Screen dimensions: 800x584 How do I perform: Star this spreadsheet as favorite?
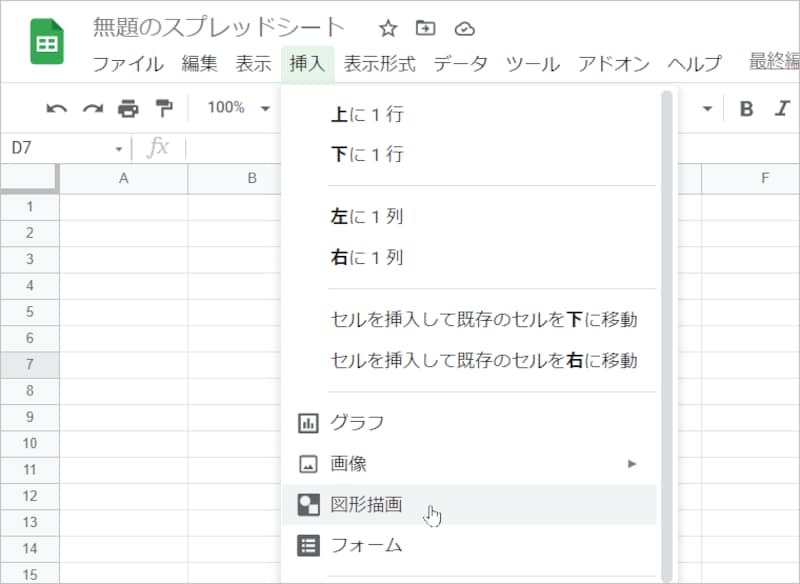[387, 30]
